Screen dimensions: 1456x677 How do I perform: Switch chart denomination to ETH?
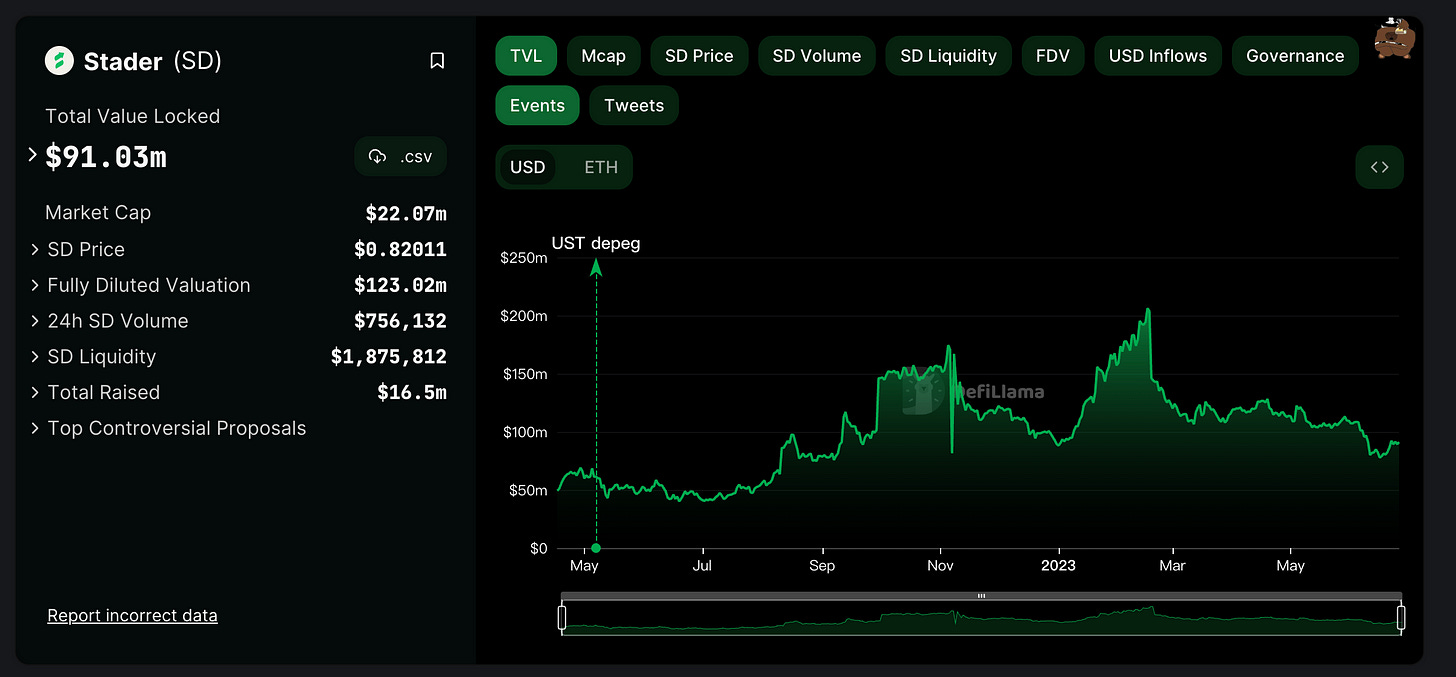tap(601, 167)
